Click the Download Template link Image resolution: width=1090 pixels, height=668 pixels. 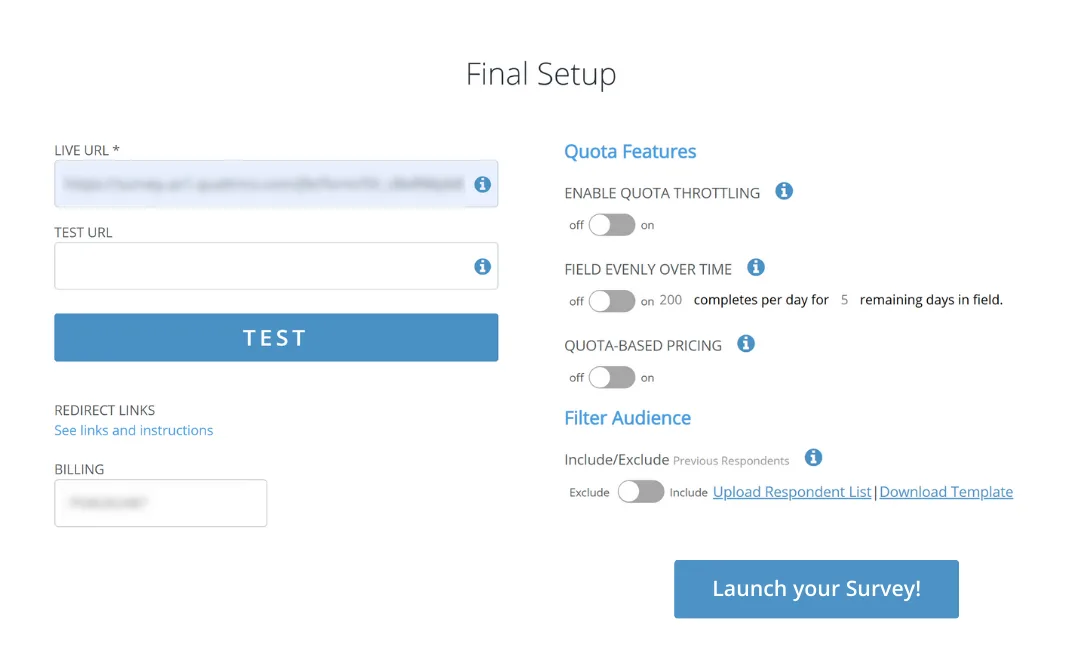946,492
